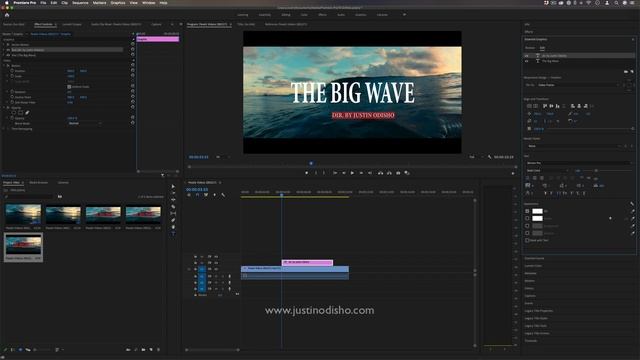Select the Track Select Forward tool
This screenshot has width=640, height=360.
(x=173, y=193)
